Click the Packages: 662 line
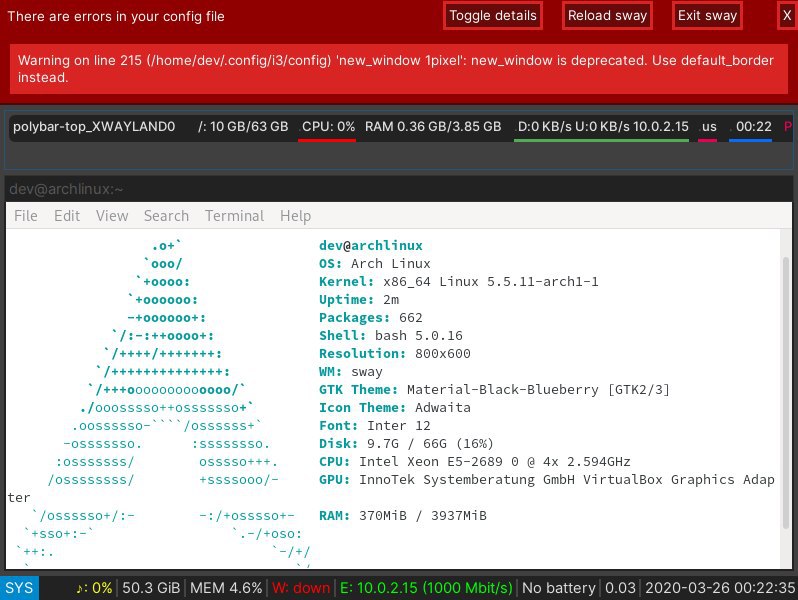The image size is (798, 600). [x=370, y=318]
